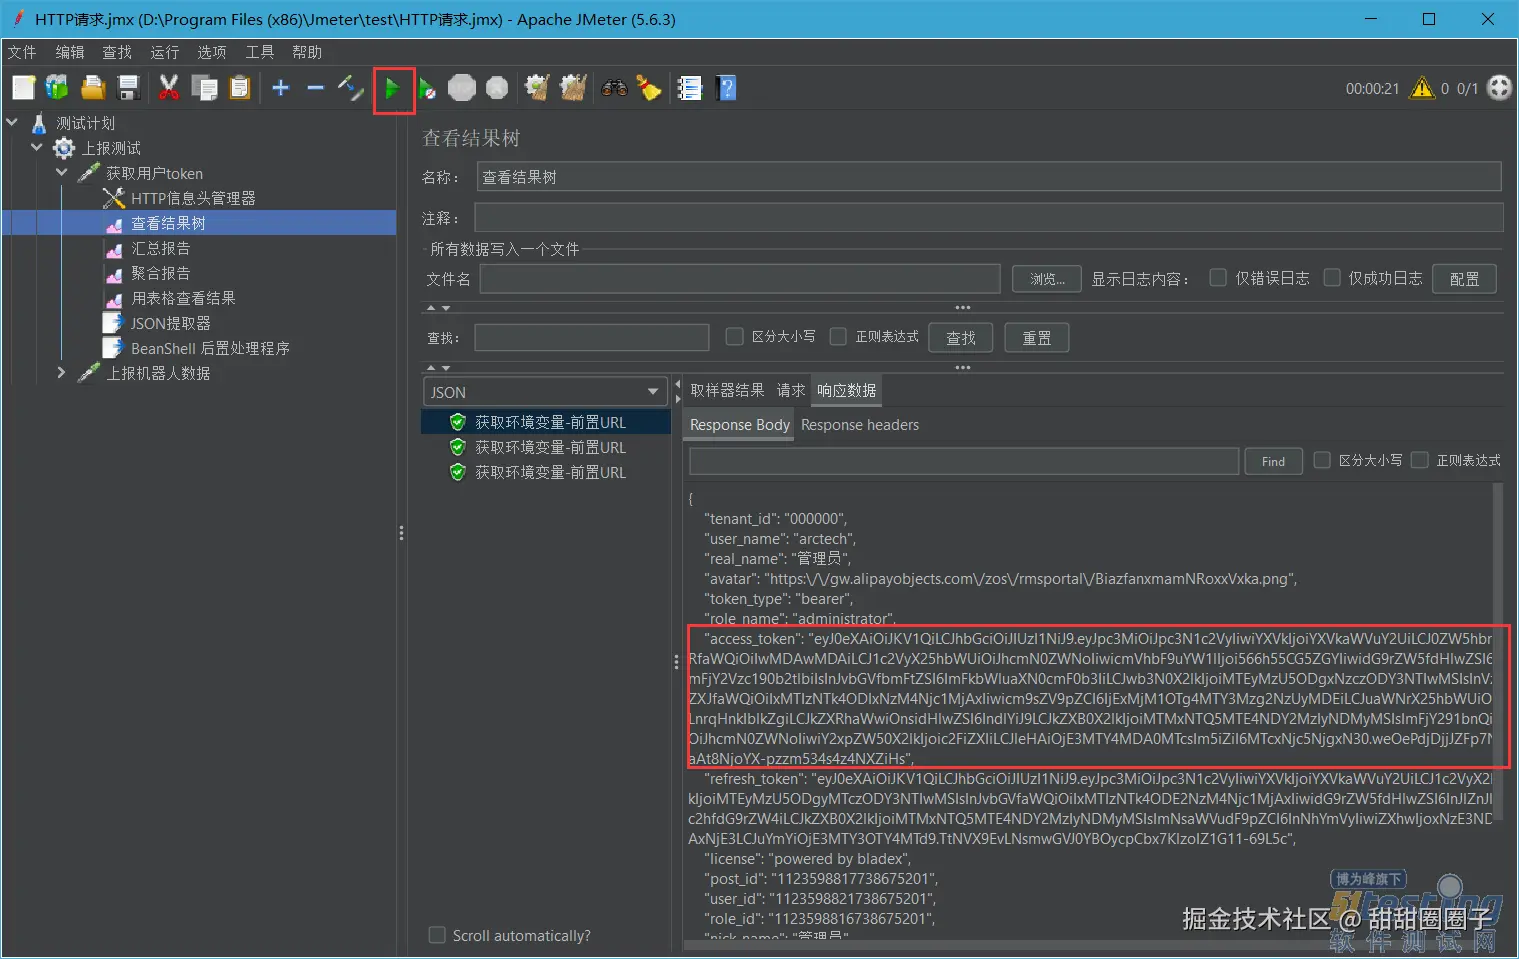This screenshot has width=1519, height=959.
Task: Click the Open file folder icon
Action: coord(93,88)
